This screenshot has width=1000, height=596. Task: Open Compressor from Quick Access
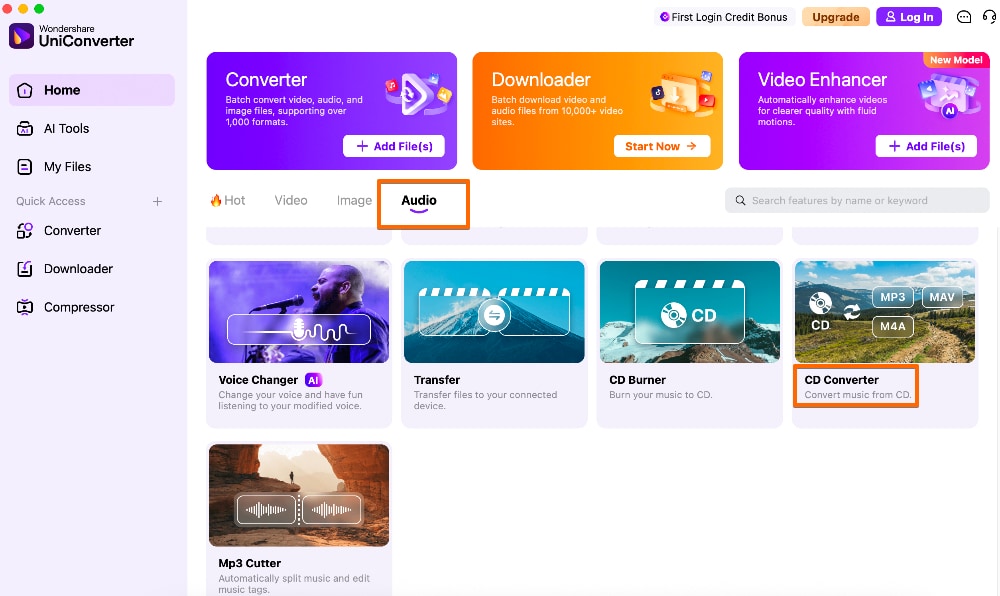click(92, 307)
